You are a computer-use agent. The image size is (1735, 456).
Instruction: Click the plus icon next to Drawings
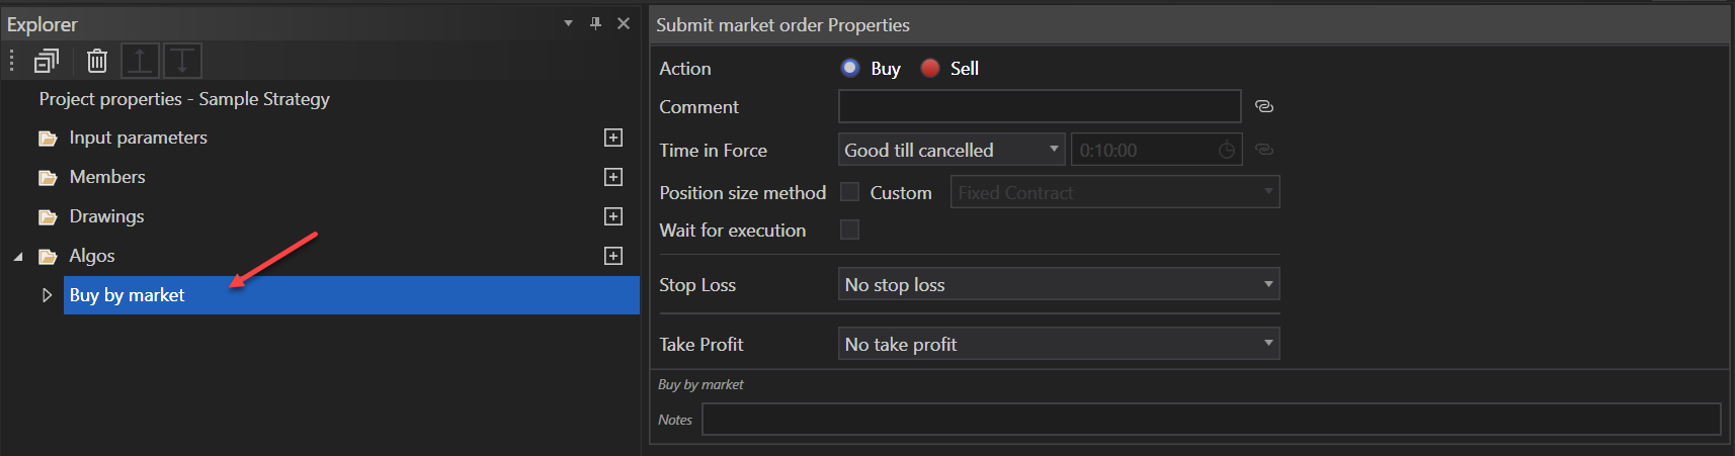614,217
